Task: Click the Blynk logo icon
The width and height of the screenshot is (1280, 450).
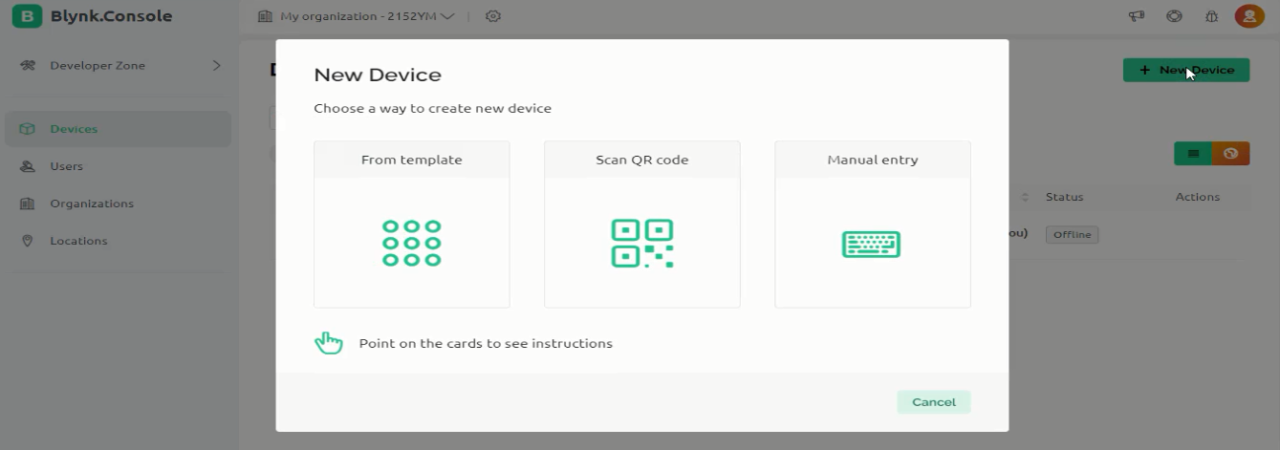Action: point(27,16)
